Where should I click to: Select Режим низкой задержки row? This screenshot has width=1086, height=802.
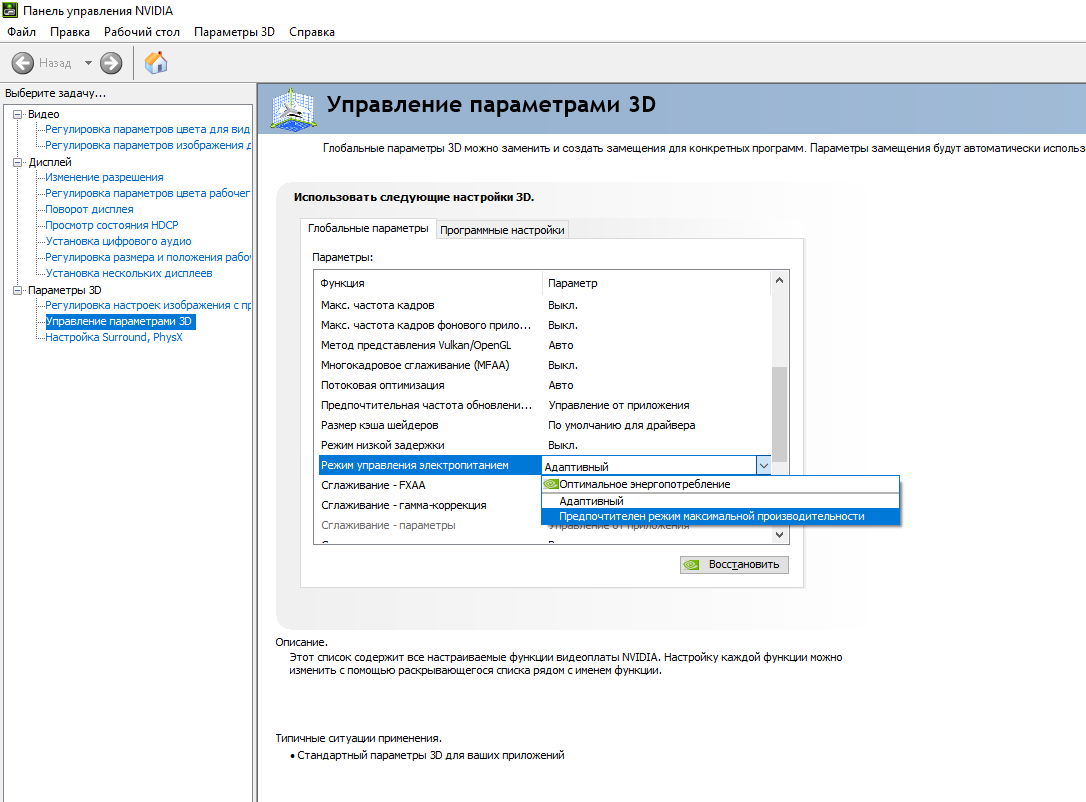(544, 446)
